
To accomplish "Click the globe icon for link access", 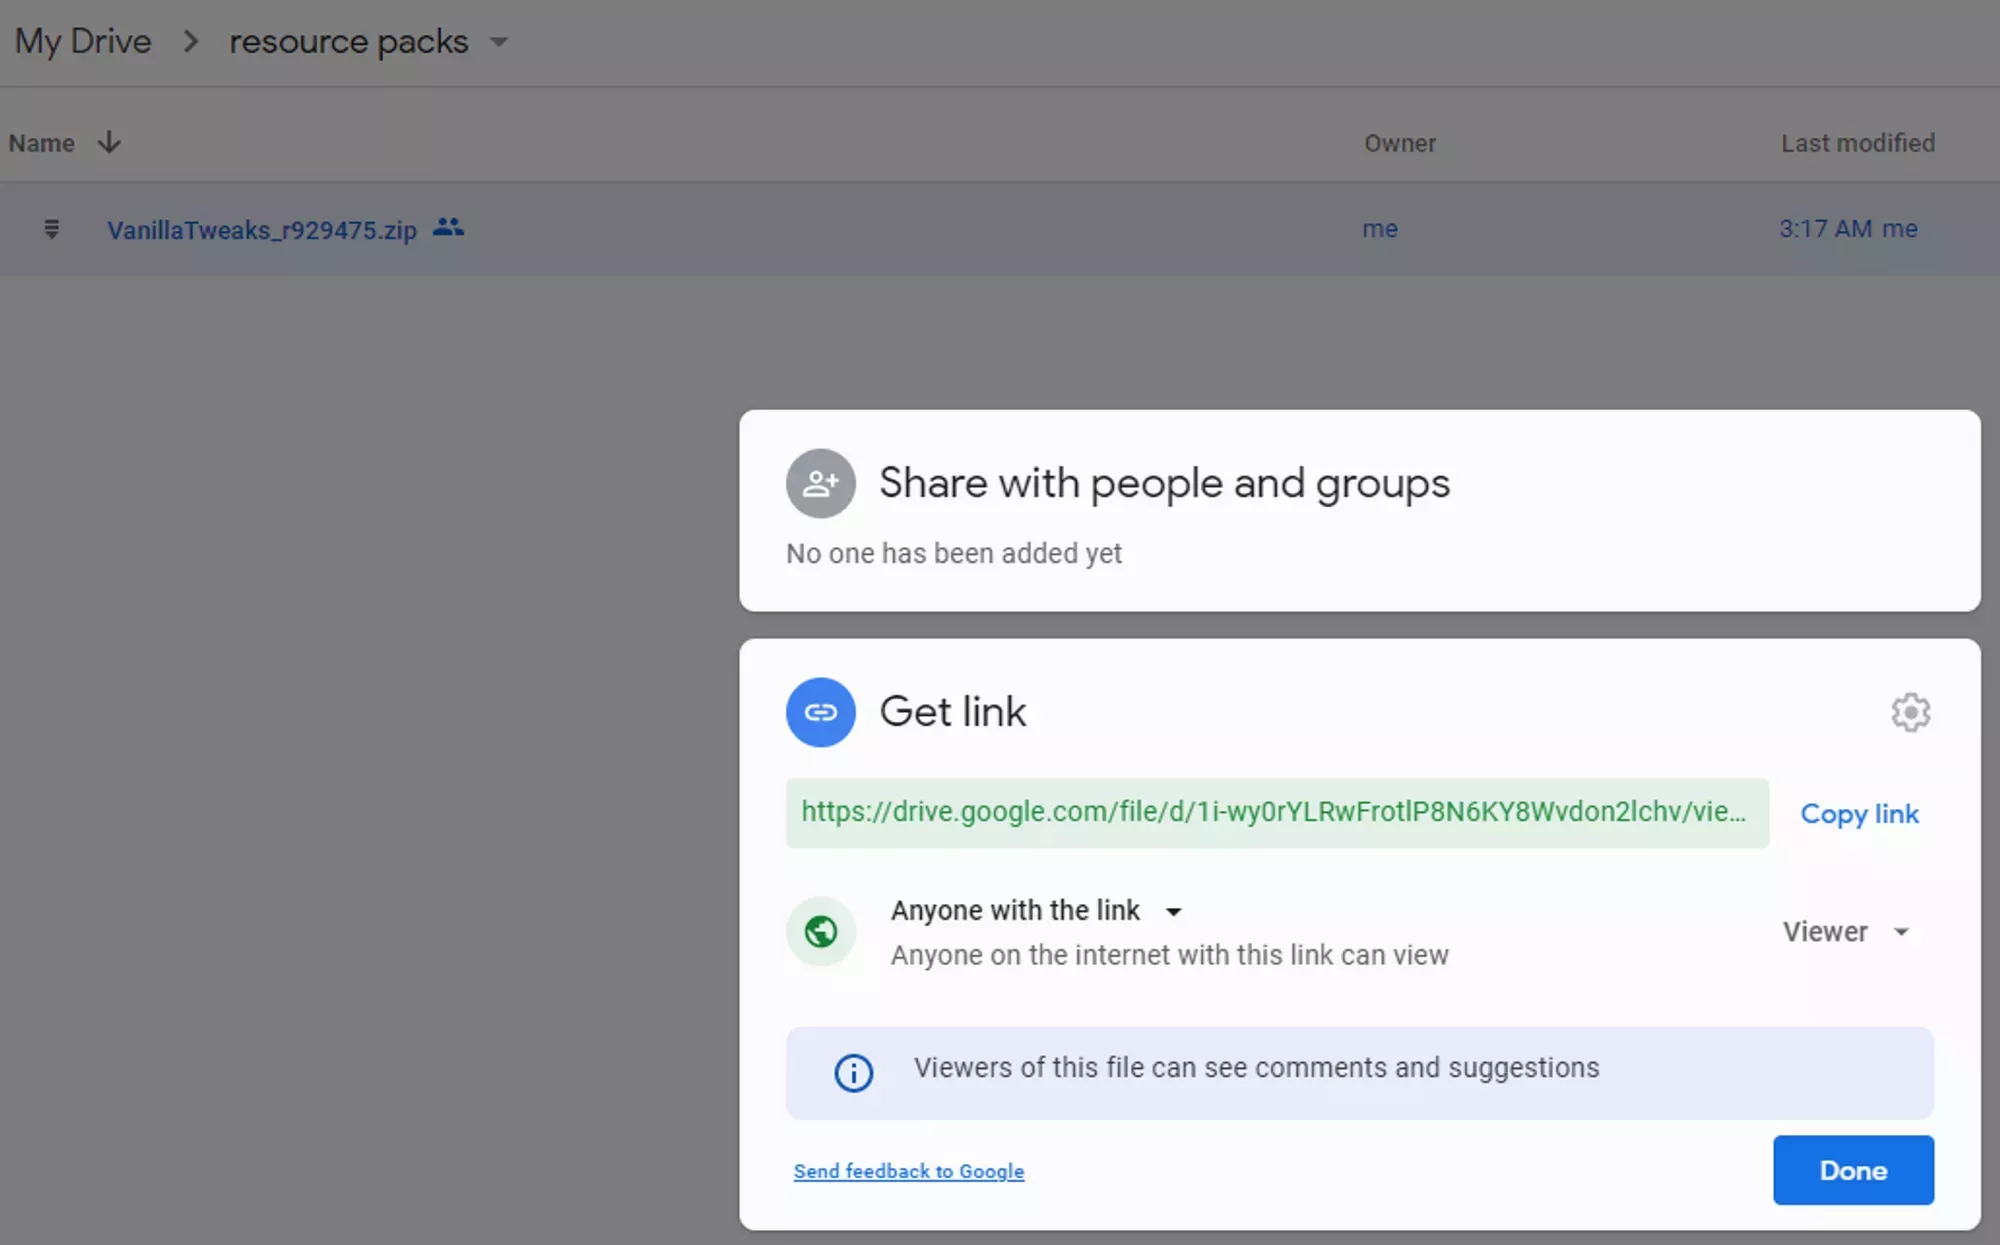I will tap(821, 931).
